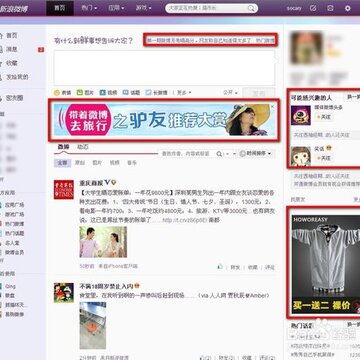The width and height of the screenshot is (360, 360).
Task: Open the user profile avatar at right
Action: pyautogui.click(x=307, y=48)
